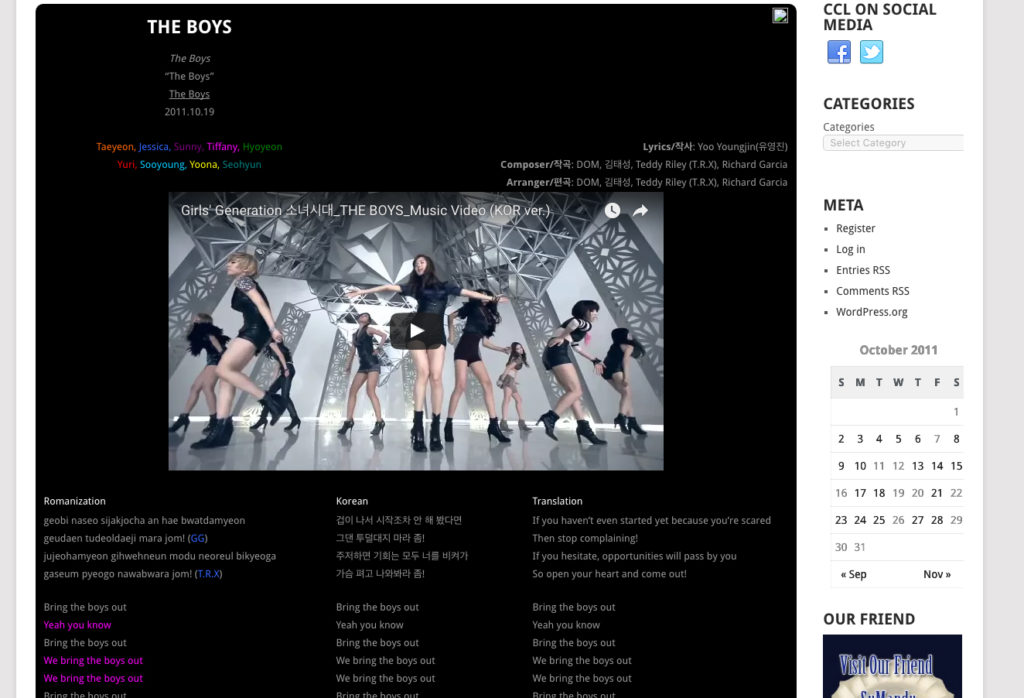Go to previous month Sep
Image resolution: width=1024 pixels, height=698 pixels.
853,574
